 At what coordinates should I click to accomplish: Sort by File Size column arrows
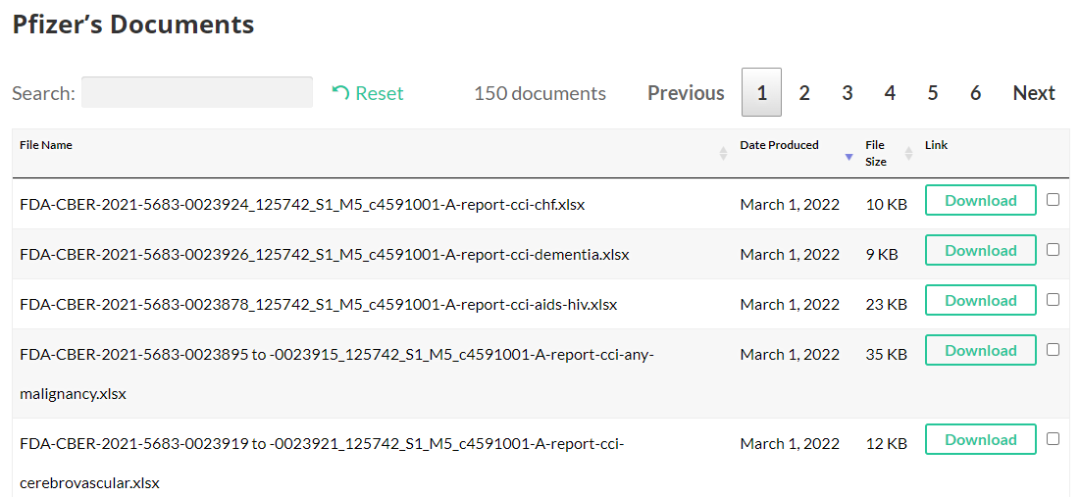pos(908,154)
